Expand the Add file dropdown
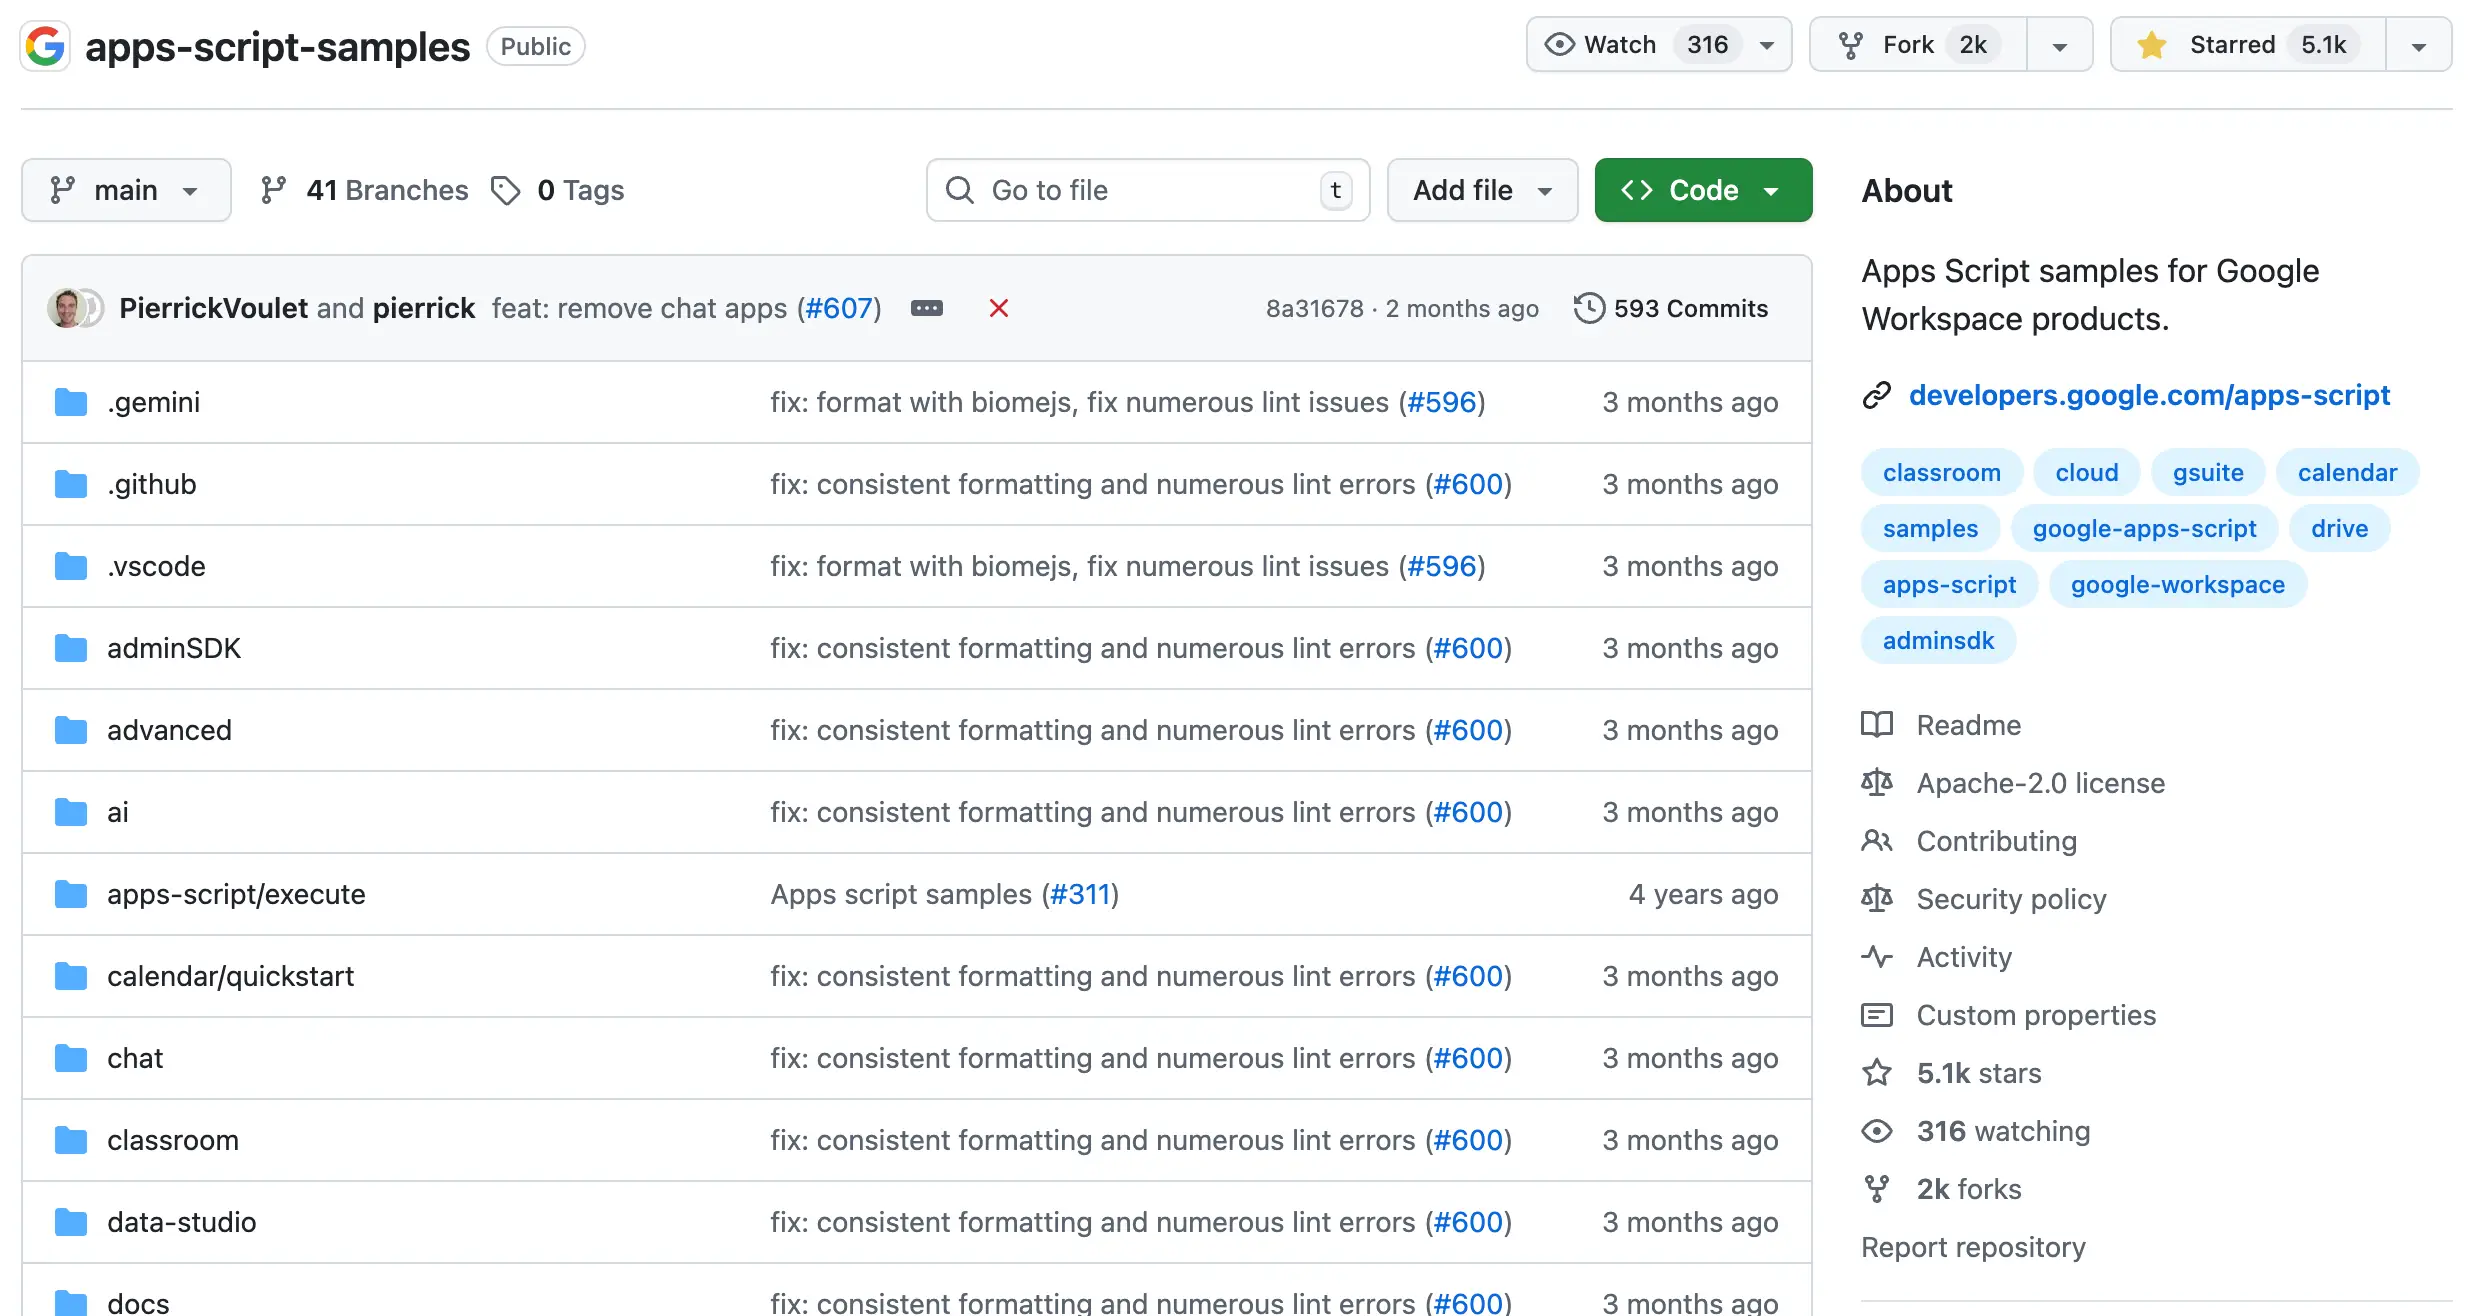The image size is (2478, 1316). pos(1482,190)
